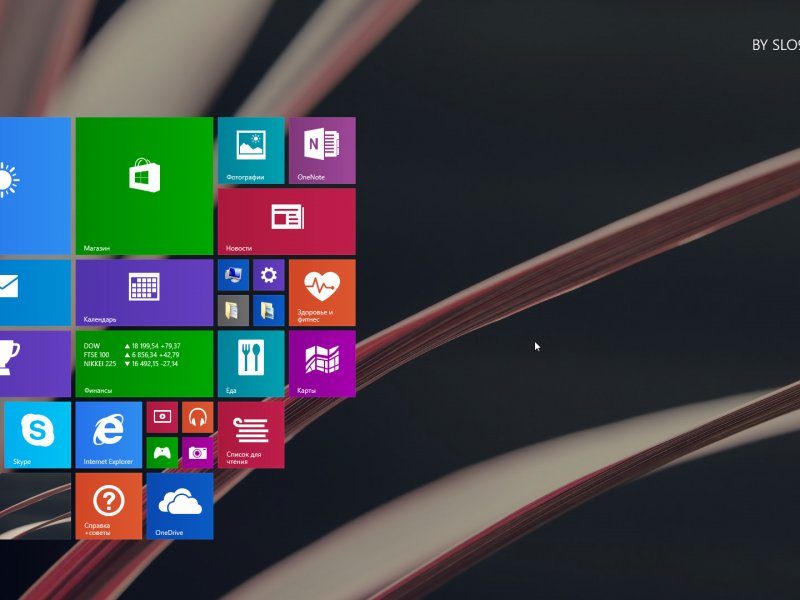Open the gray Documents folder tile
This screenshot has width=800, height=600.
[234, 310]
